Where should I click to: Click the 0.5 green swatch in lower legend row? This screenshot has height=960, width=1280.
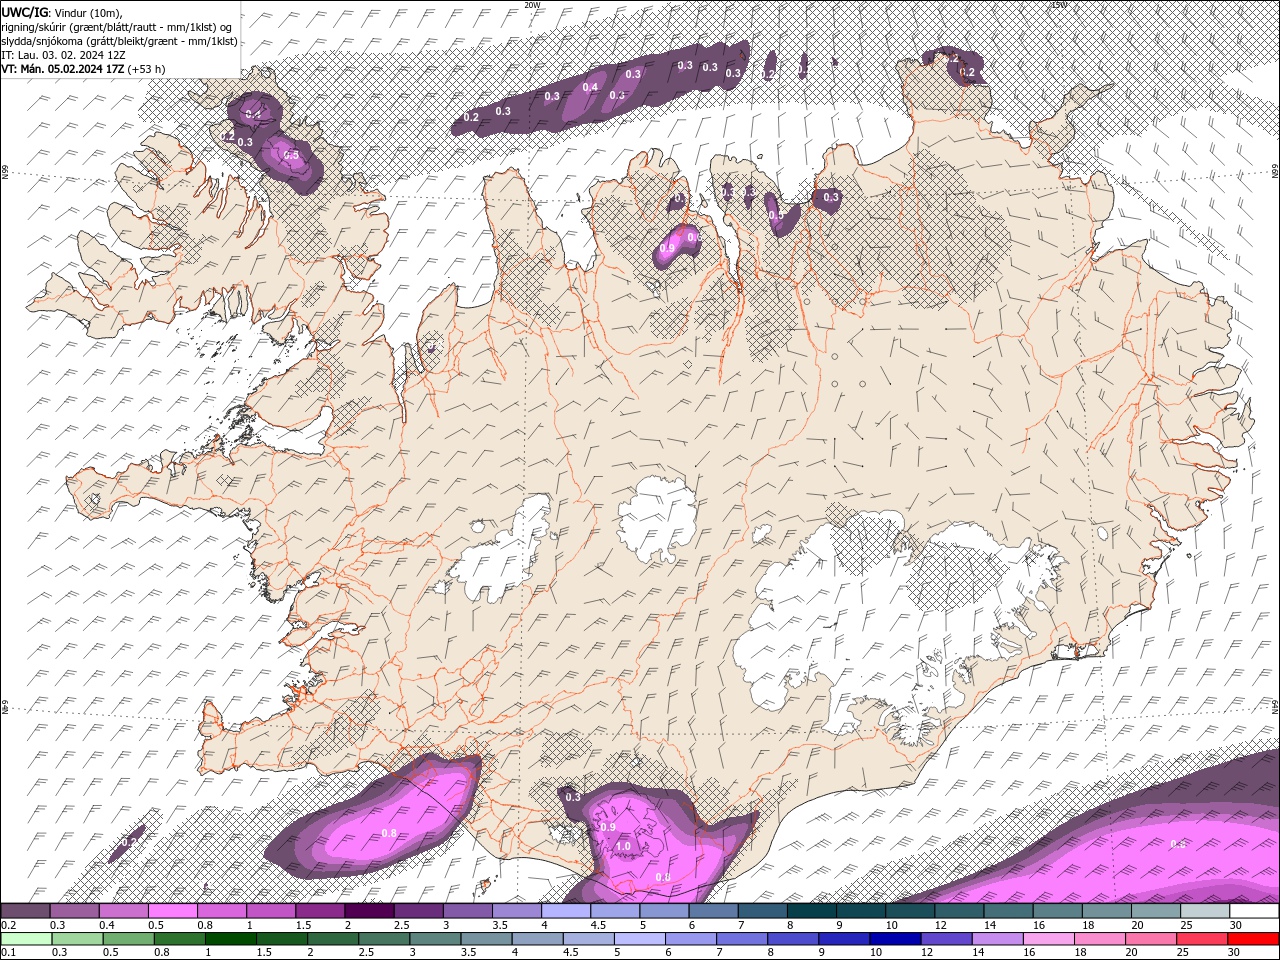point(128,939)
